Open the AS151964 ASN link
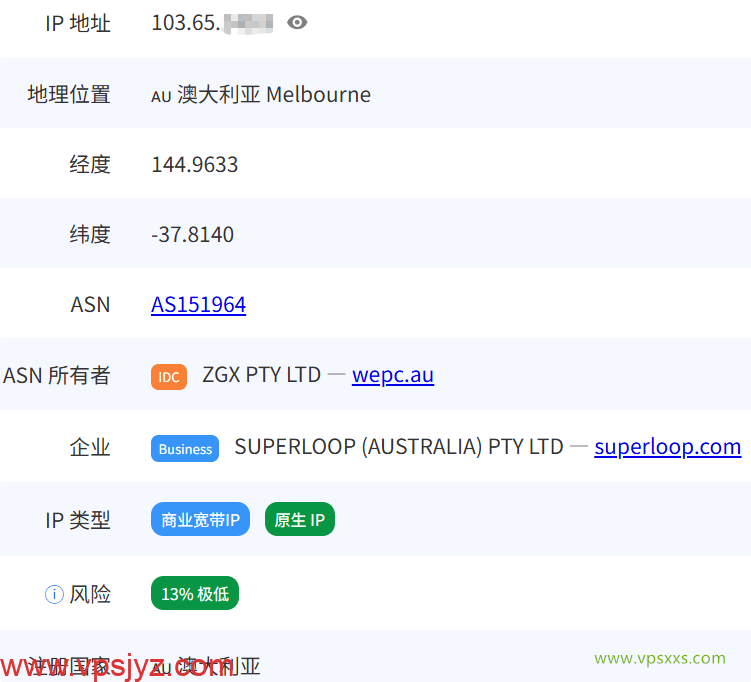751x682 pixels. click(198, 305)
